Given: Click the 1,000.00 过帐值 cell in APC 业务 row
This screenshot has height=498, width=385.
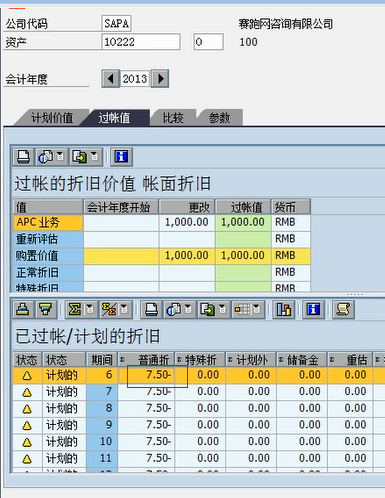Looking at the screenshot, I should tap(243, 222).
